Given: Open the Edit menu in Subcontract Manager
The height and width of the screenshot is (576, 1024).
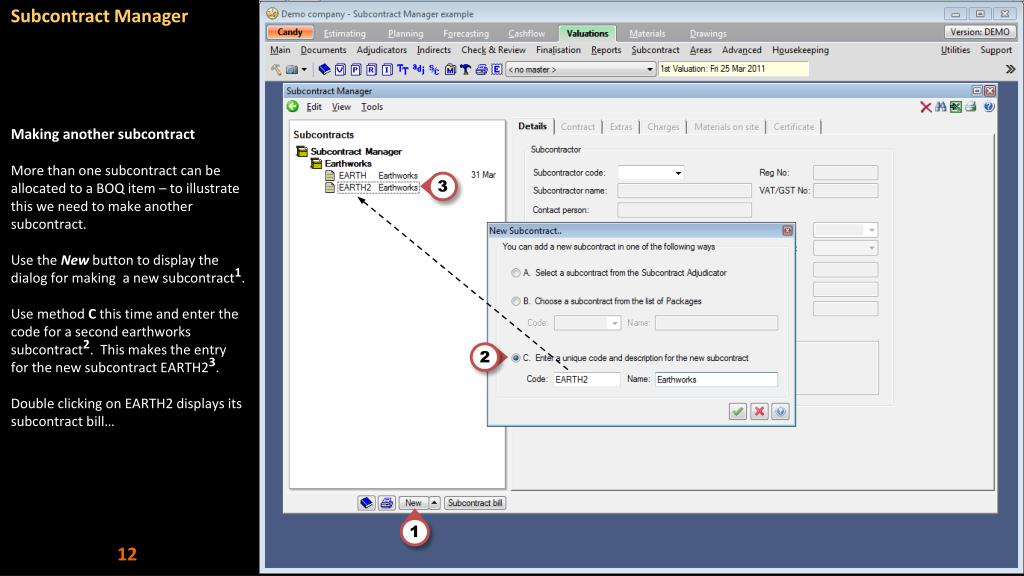Looking at the screenshot, I should [x=314, y=106].
